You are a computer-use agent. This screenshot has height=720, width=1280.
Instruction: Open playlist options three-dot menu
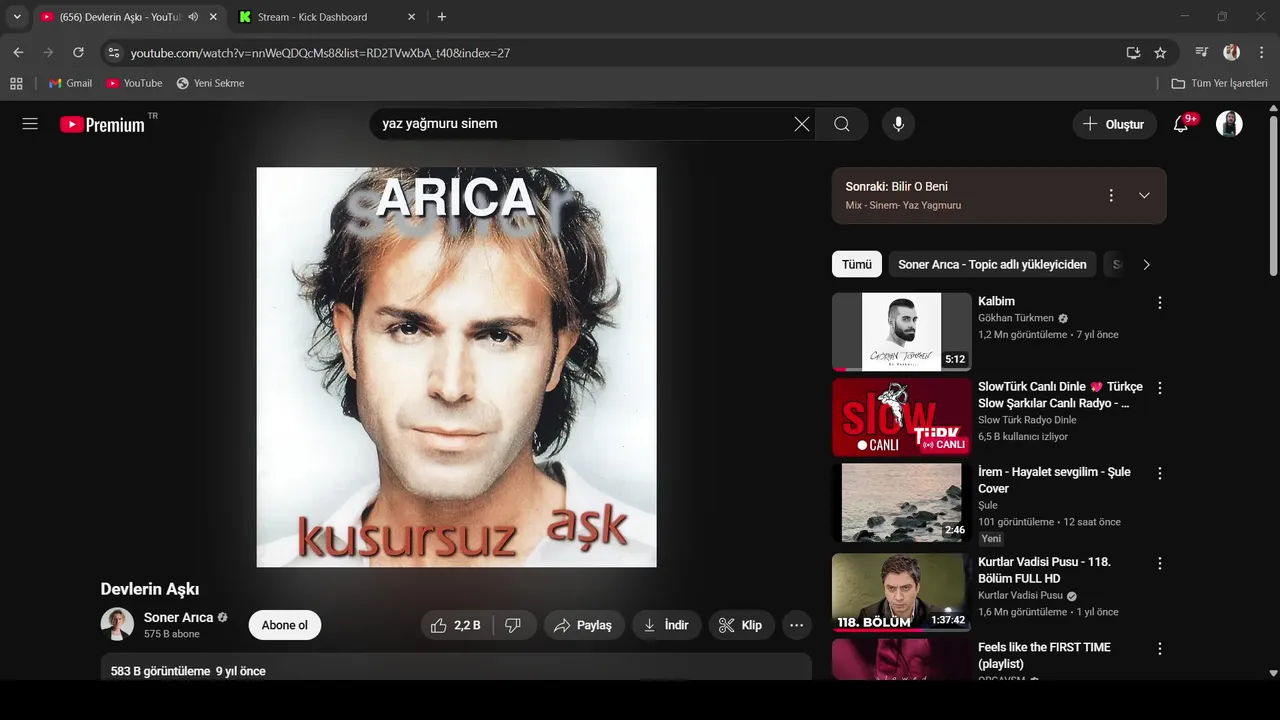pyautogui.click(x=1110, y=195)
